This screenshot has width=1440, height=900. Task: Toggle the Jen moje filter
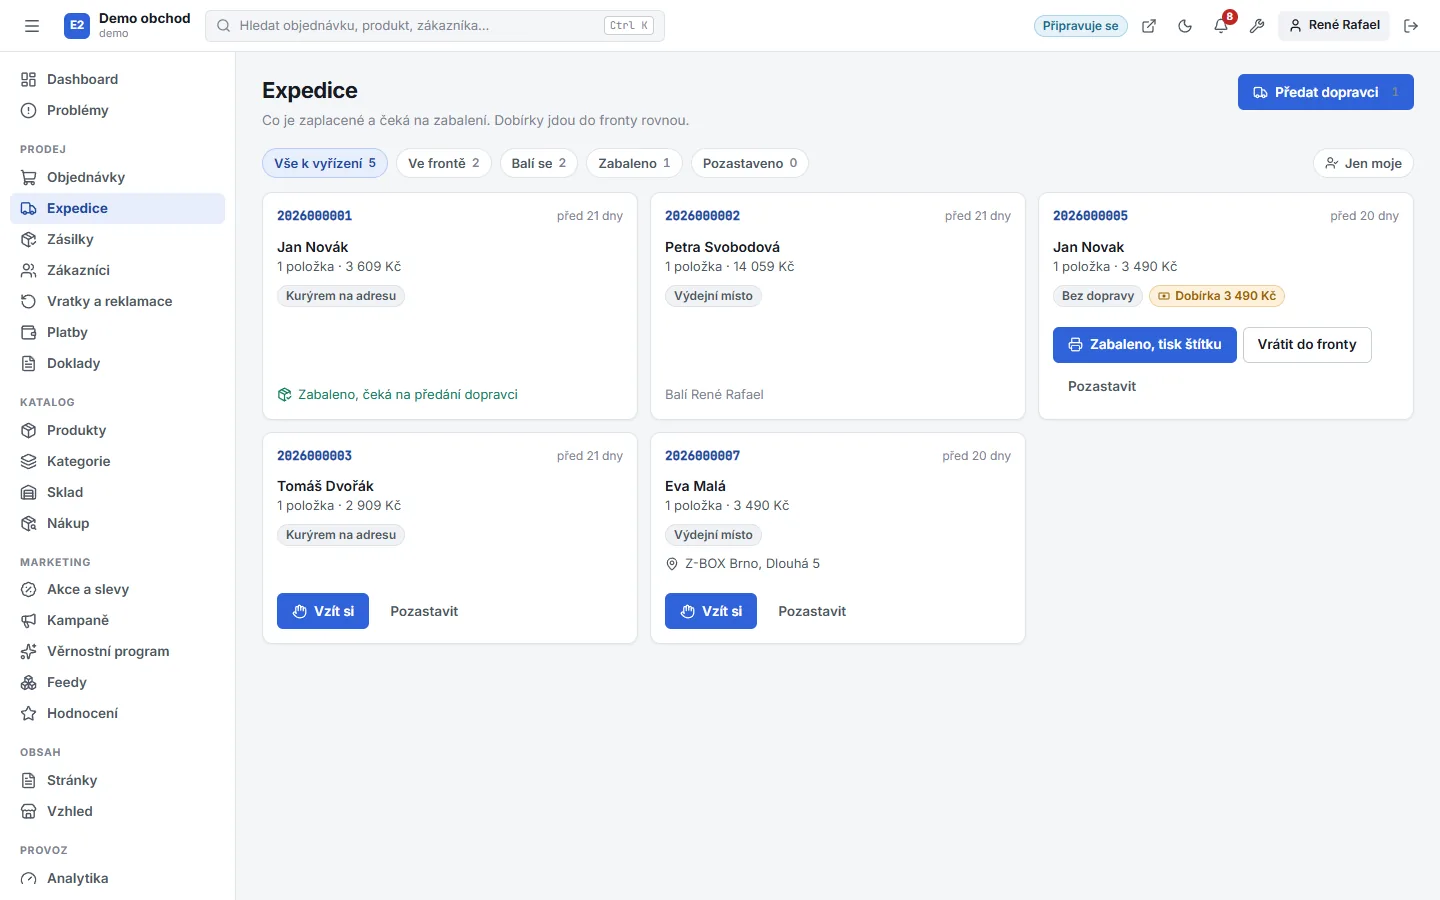click(1363, 163)
